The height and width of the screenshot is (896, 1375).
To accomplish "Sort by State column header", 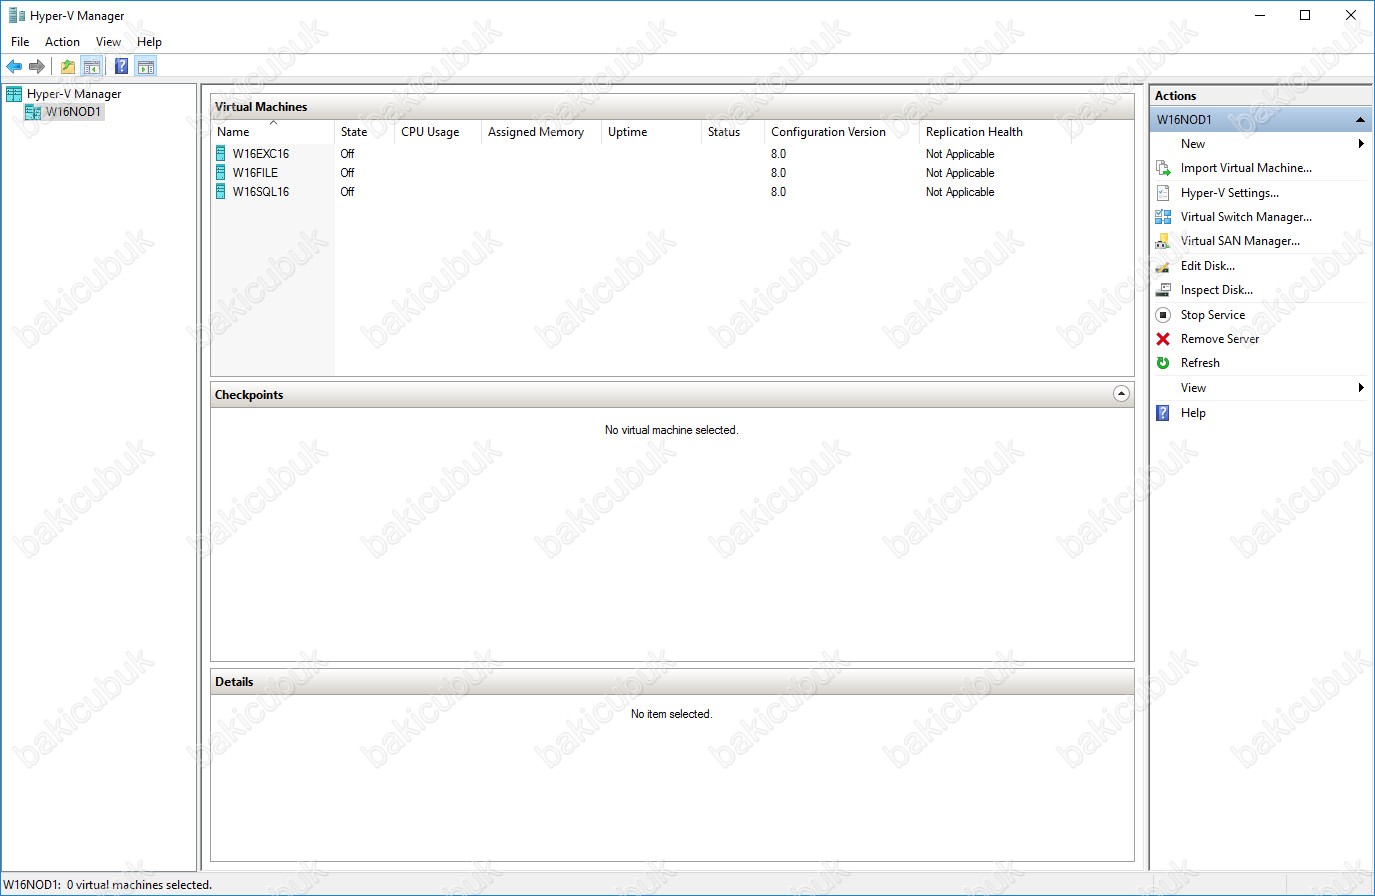I will tap(364, 132).
